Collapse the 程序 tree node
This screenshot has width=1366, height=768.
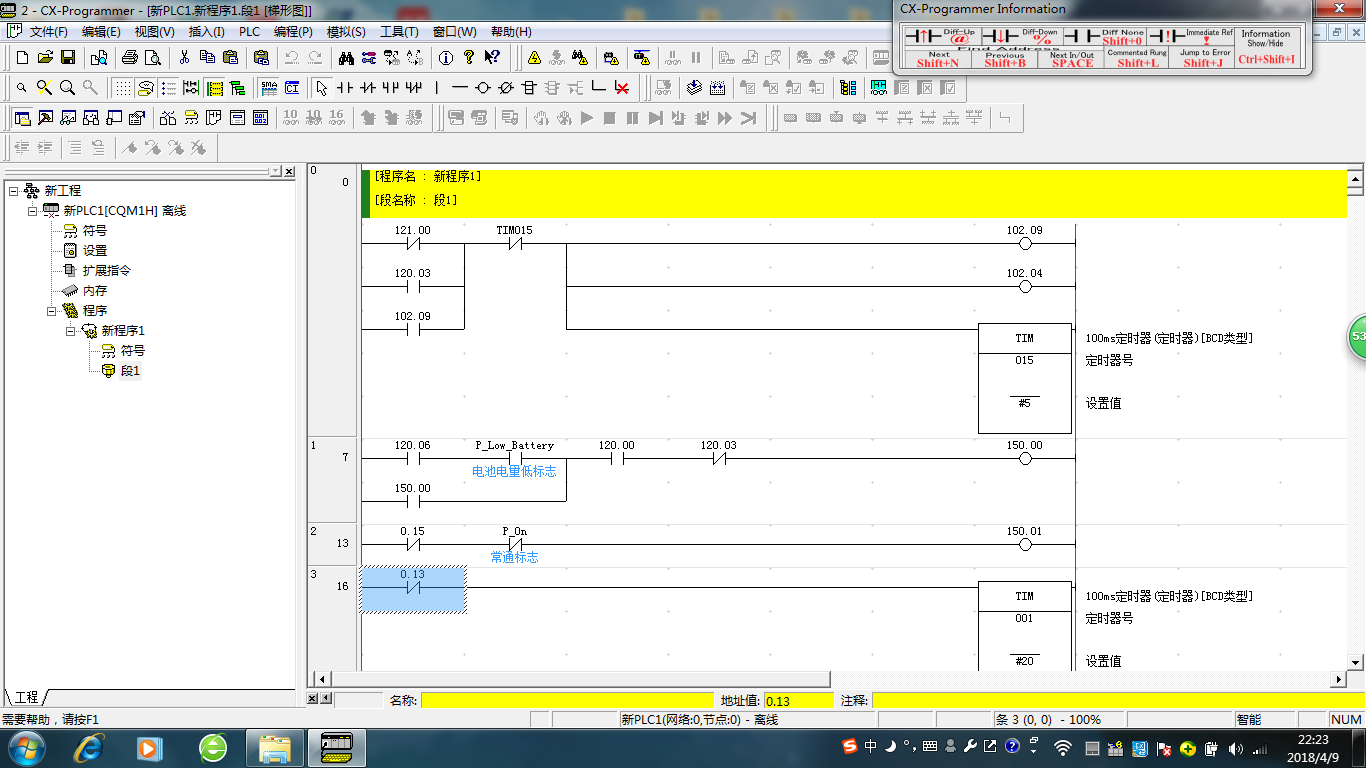point(52,311)
